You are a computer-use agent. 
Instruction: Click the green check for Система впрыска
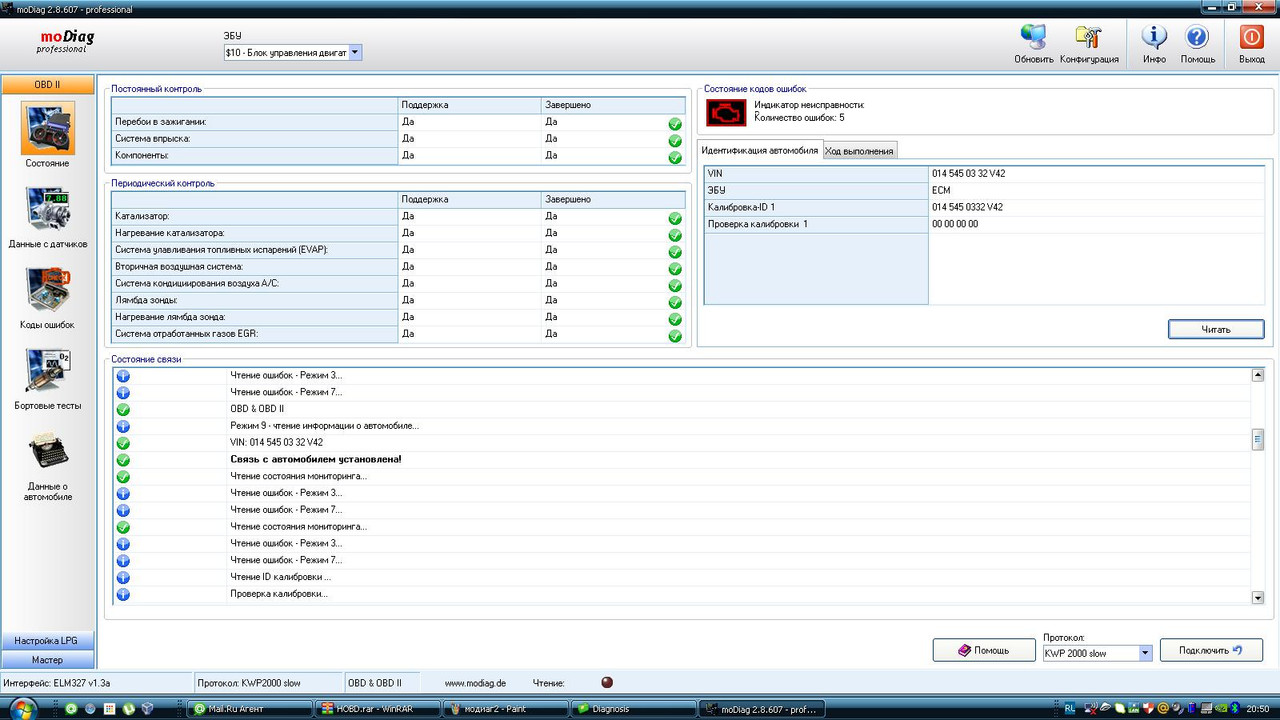[x=675, y=141]
